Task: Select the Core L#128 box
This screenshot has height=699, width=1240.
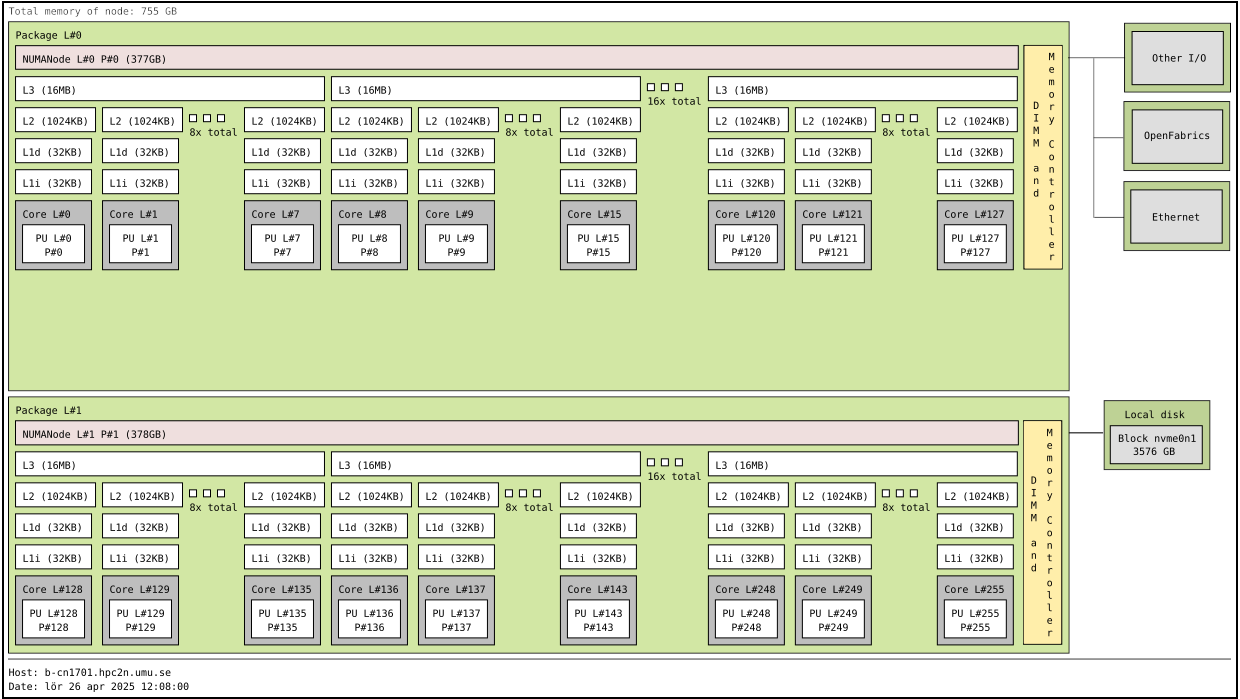Action: [x=53, y=589]
